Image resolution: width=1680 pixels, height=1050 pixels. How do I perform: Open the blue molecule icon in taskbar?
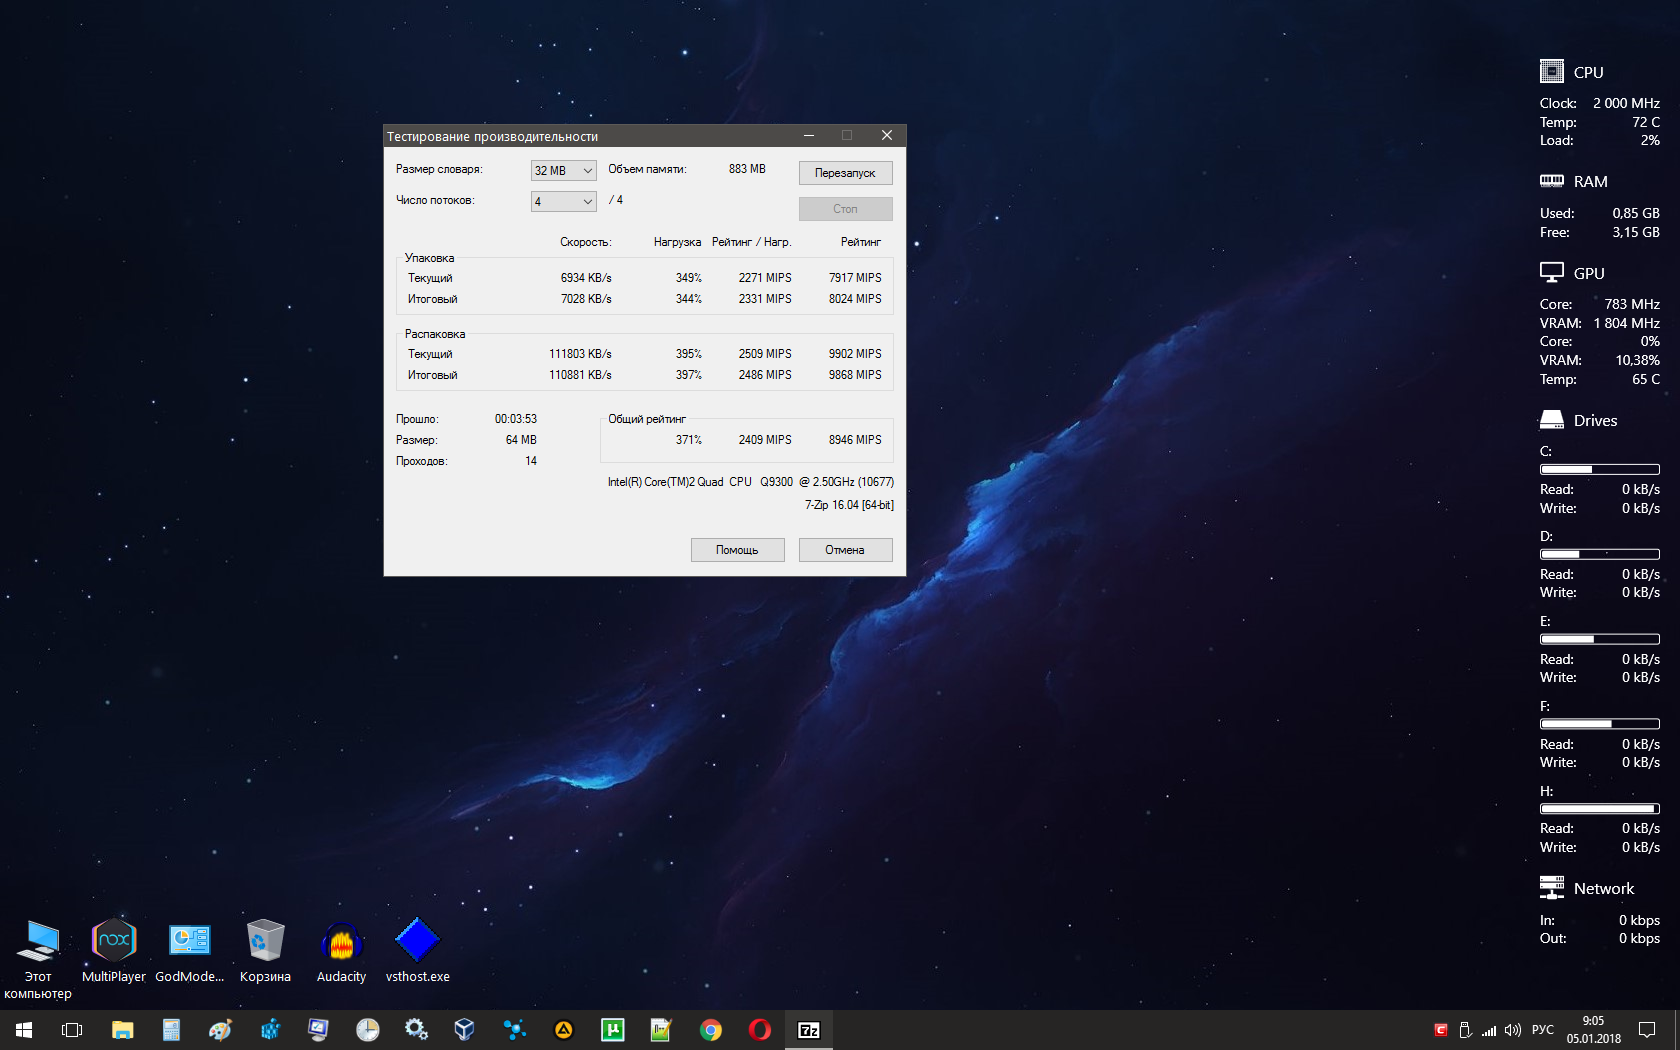click(x=514, y=1030)
